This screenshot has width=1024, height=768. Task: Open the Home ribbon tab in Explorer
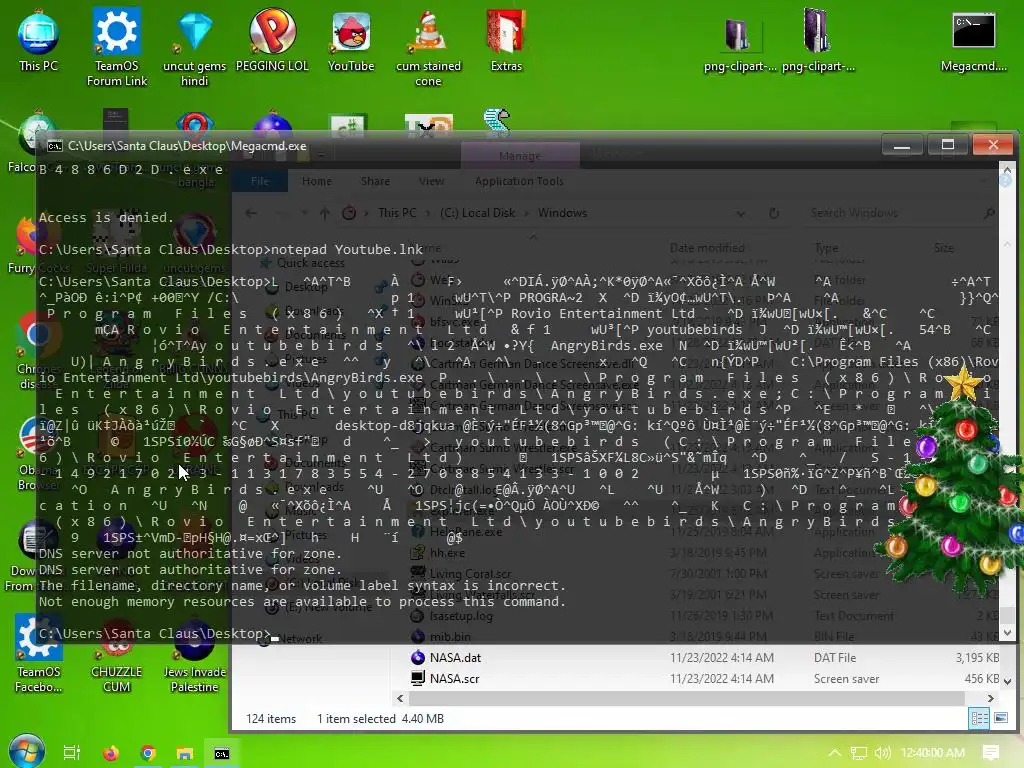317,181
